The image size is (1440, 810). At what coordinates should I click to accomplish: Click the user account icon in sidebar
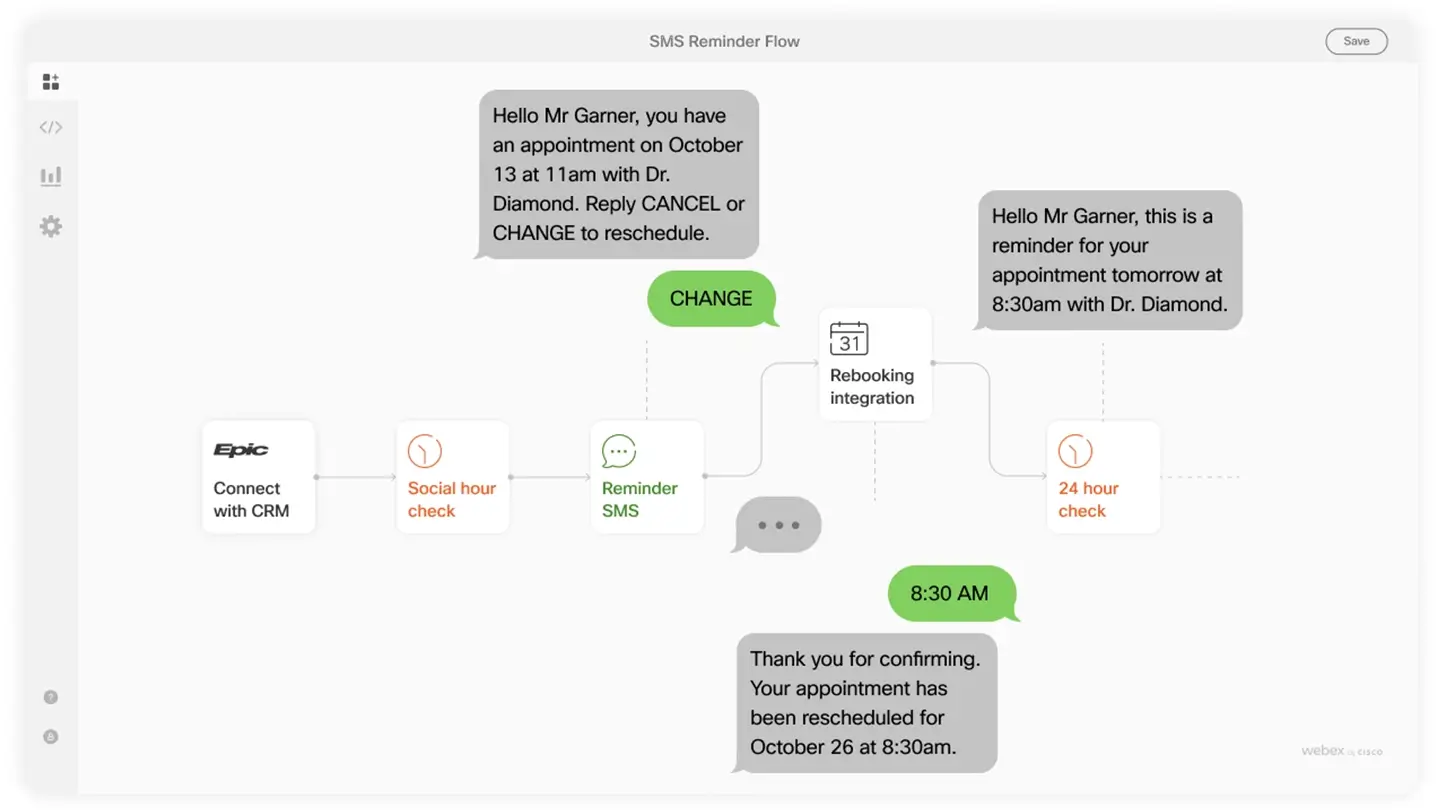click(x=50, y=736)
